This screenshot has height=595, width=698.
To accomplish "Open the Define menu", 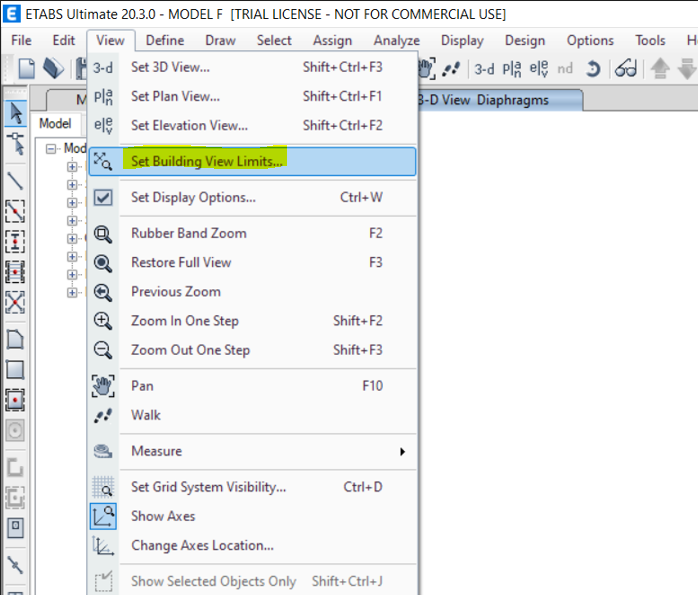I will [165, 40].
